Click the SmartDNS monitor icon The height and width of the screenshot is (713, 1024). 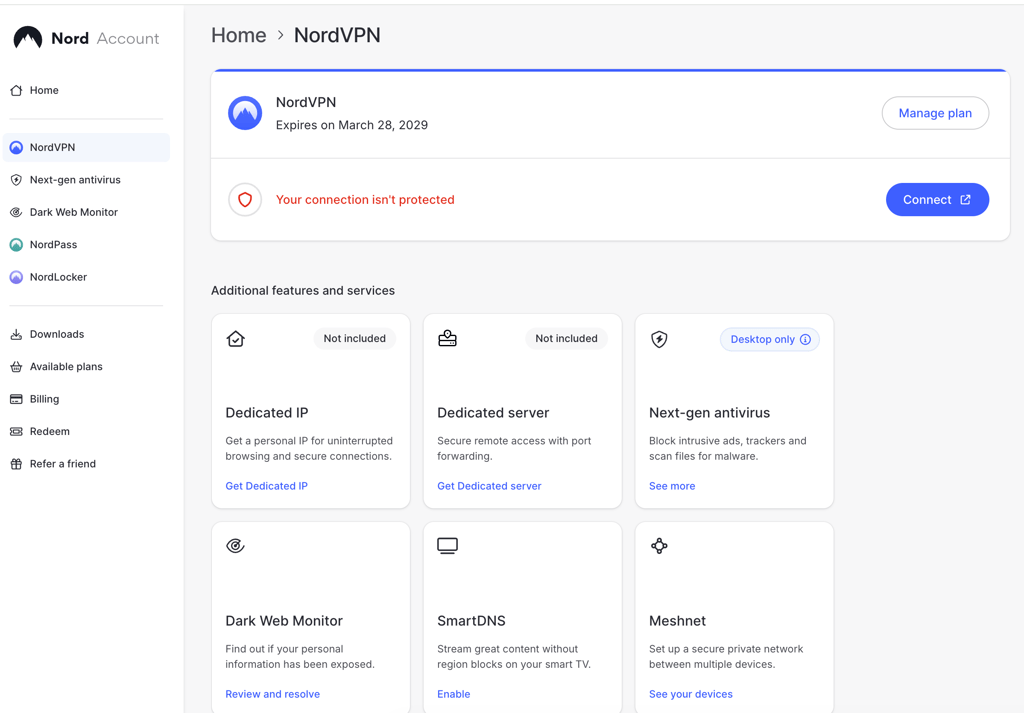447,546
